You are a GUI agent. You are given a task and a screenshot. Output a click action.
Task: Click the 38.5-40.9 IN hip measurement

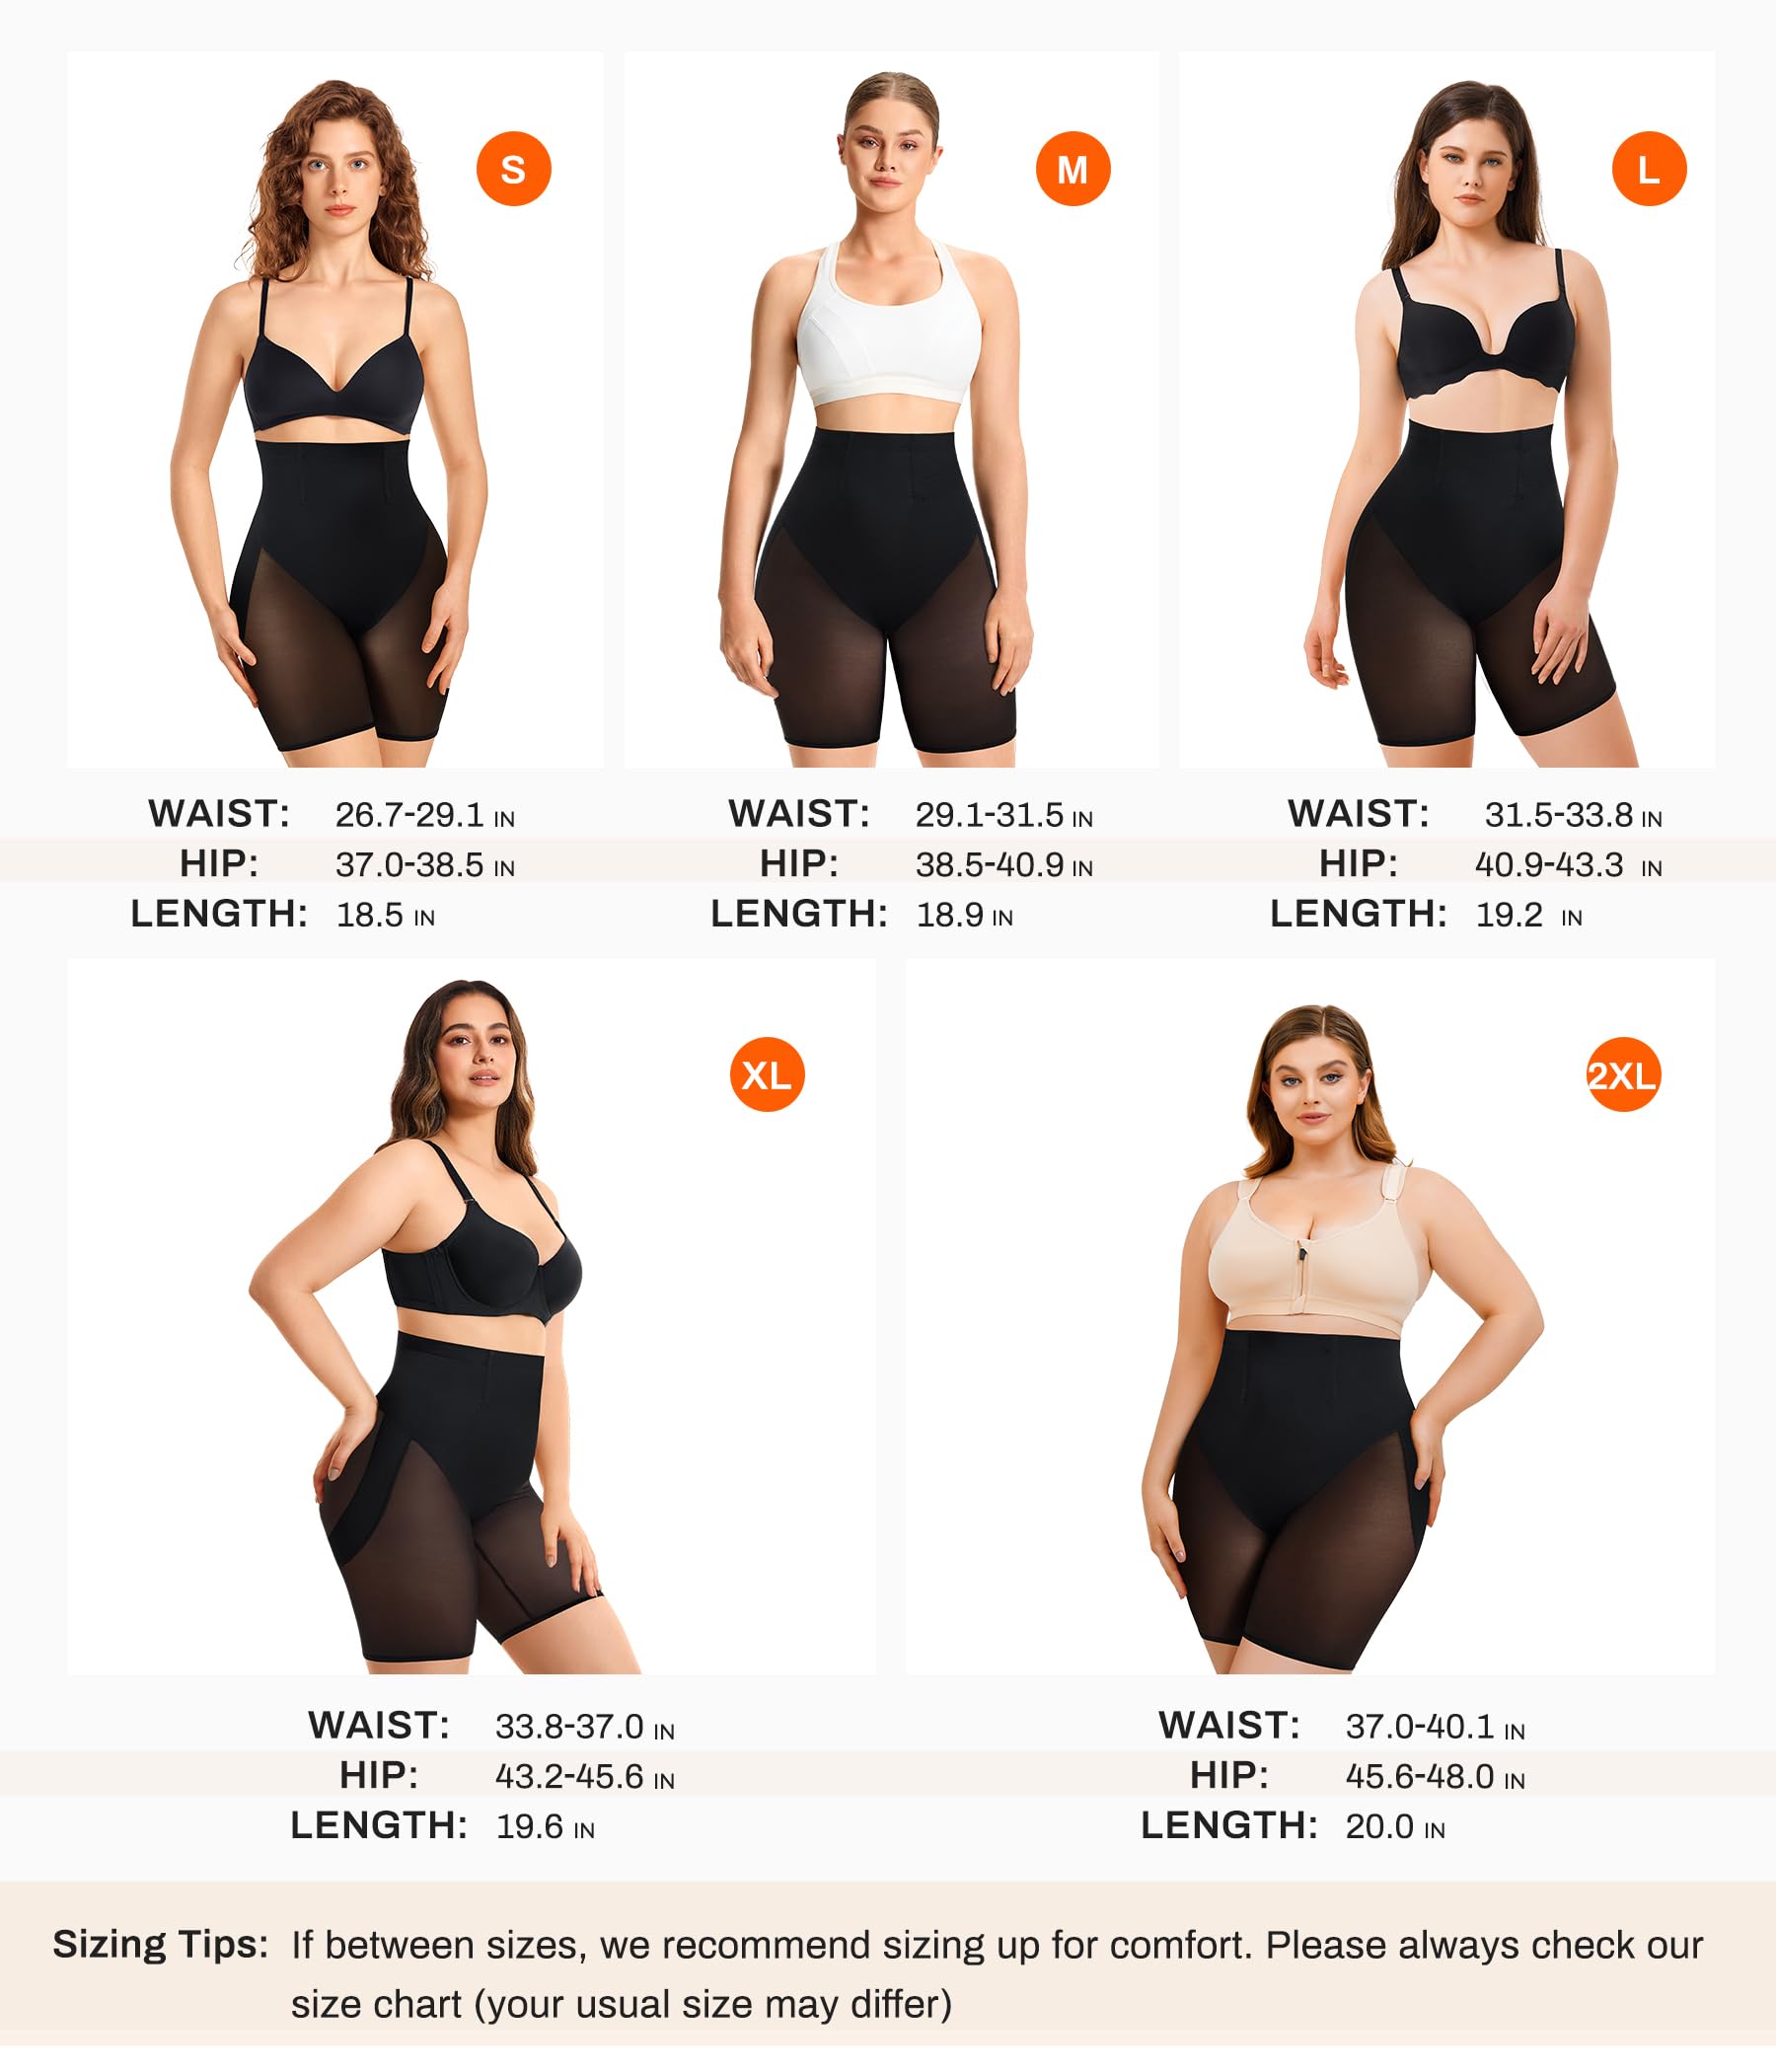click(x=1004, y=866)
